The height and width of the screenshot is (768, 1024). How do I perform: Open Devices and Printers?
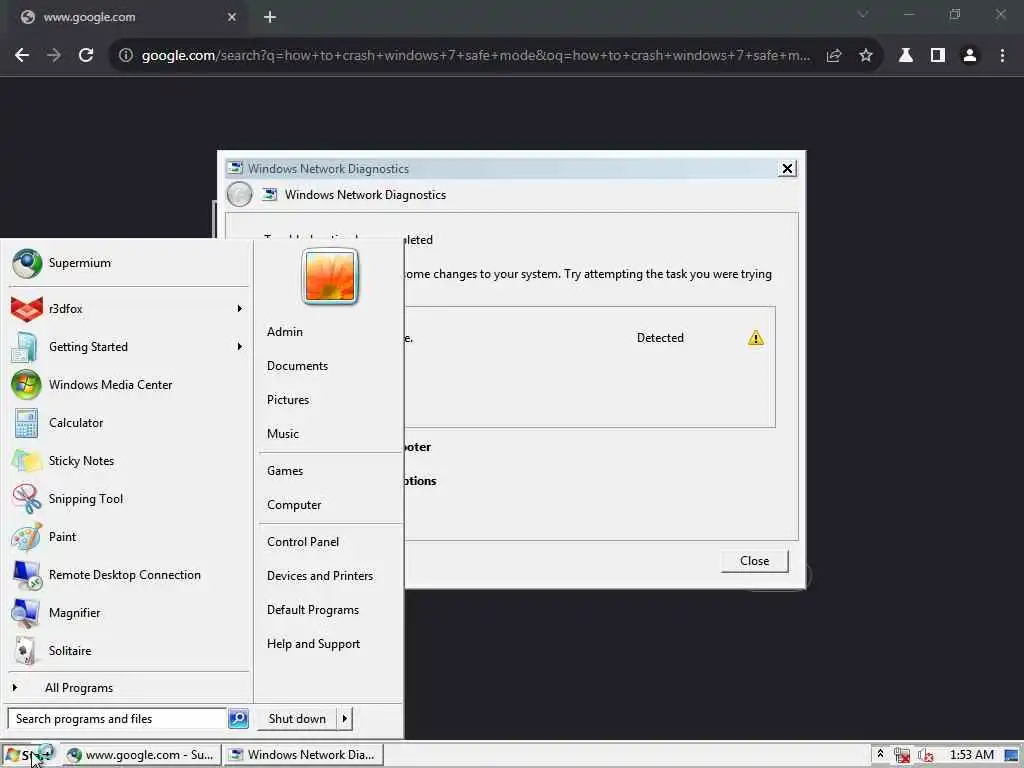click(x=320, y=576)
